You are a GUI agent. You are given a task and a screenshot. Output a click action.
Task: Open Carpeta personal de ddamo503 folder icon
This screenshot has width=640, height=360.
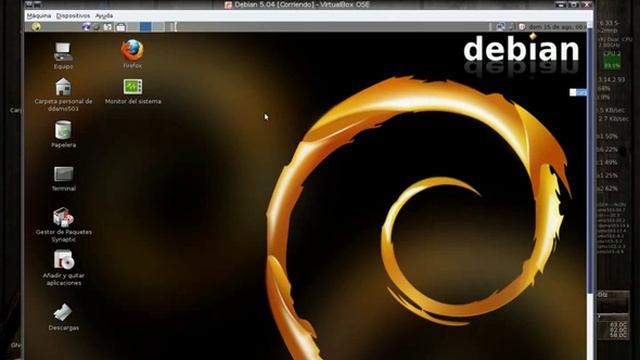pyautogui.click(x=63, y=87)
